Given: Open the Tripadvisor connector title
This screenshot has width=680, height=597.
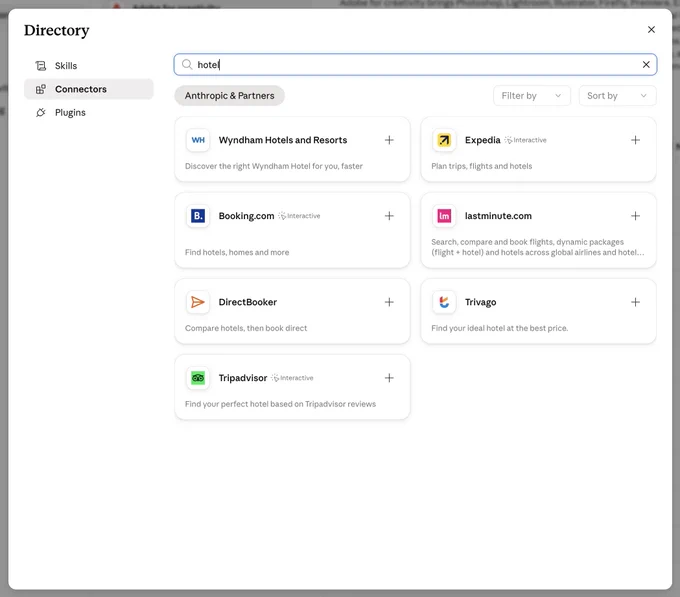Looking at the screenshot, I should pyautogui.click(x=243, y=378).
